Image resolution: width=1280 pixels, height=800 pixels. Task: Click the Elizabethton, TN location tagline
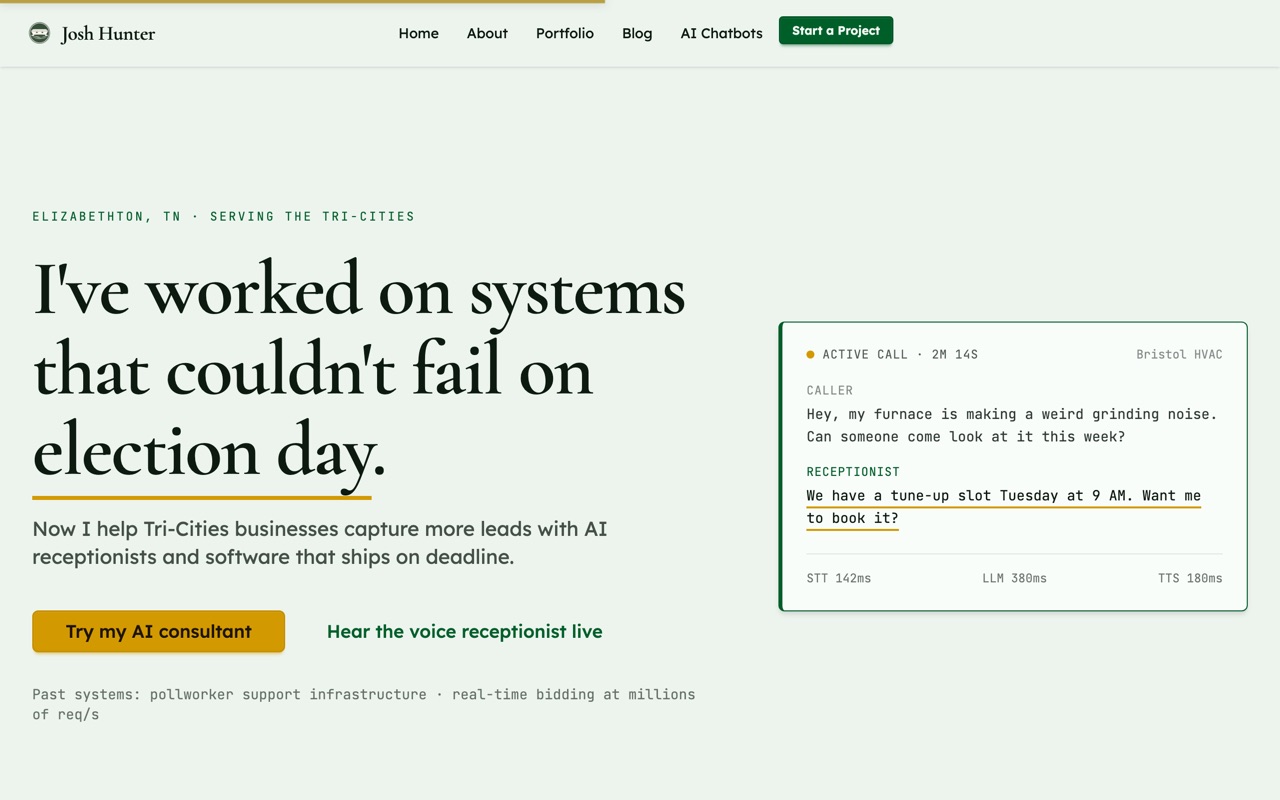pyautogui.click(x=223, y=216)
